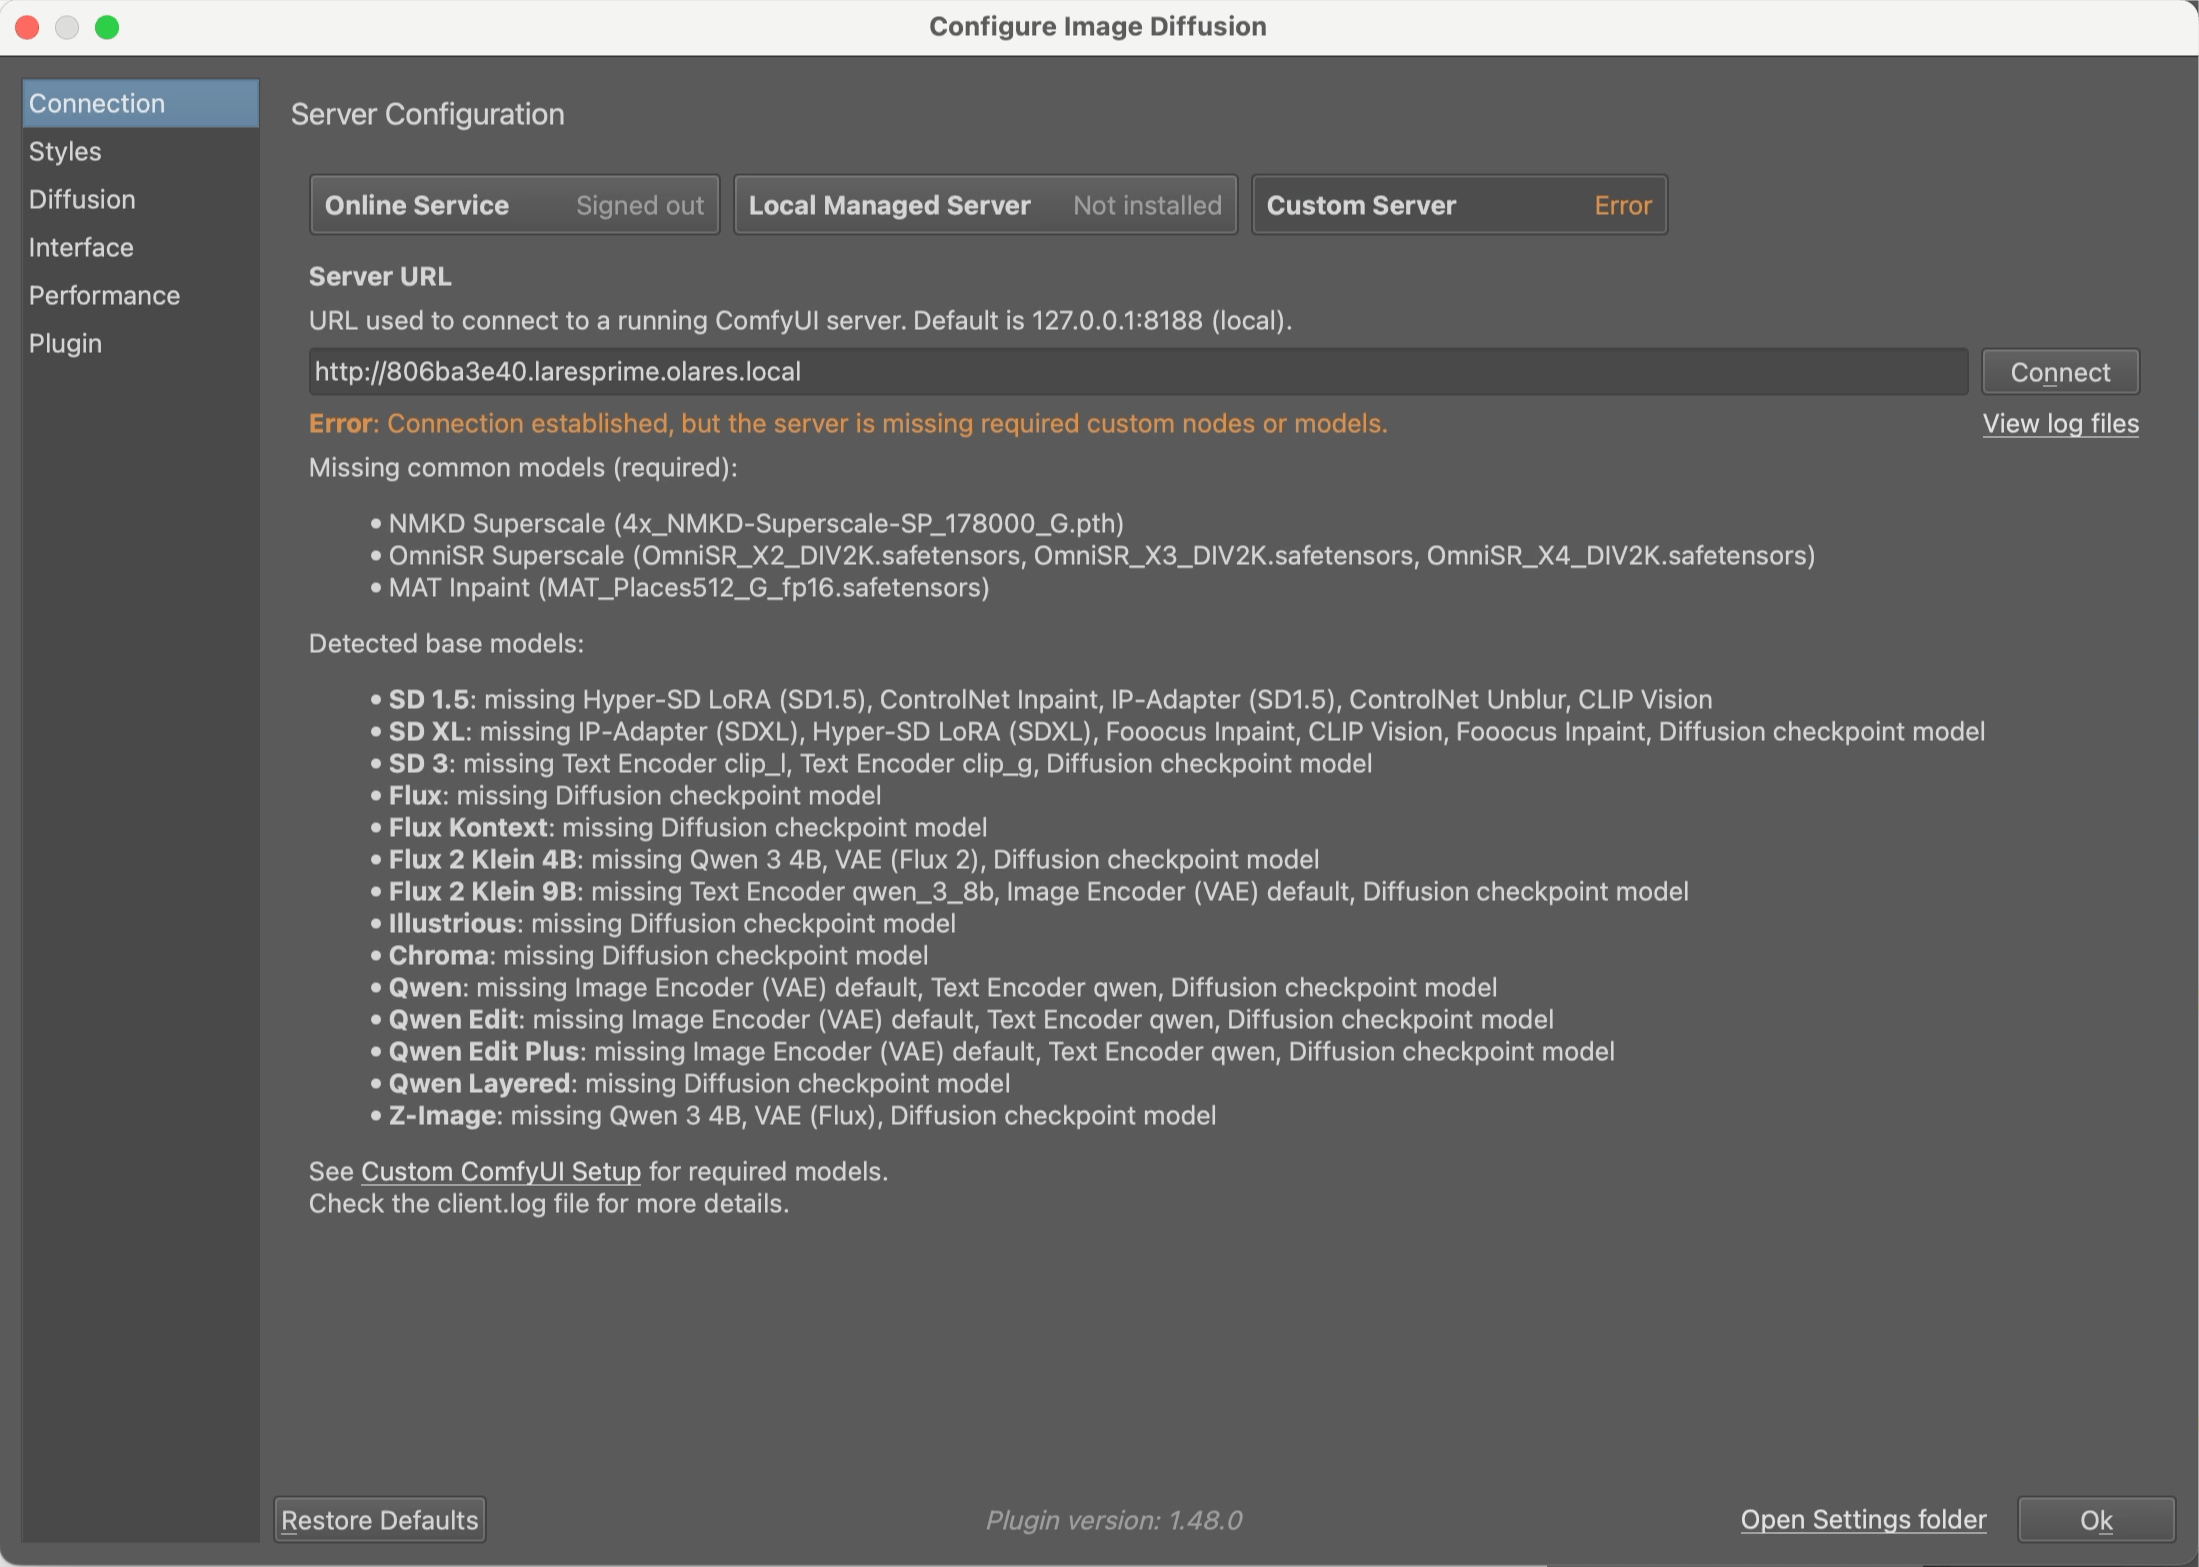
Task: Follow the Custom ComfyUI Setup link
Action: [500, 1171]
